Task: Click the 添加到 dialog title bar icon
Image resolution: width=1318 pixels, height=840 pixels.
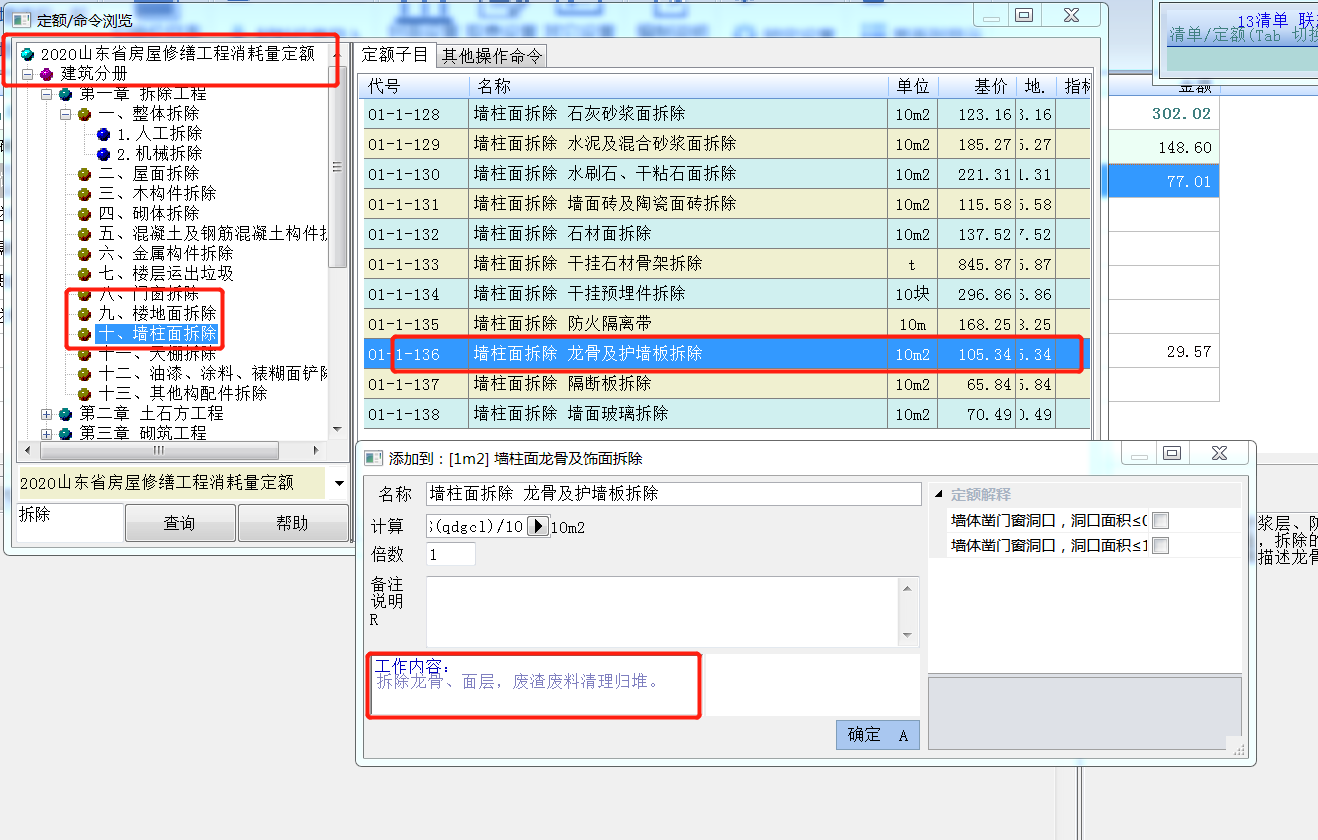Action: pyautogui.click(x=374, y=458)
